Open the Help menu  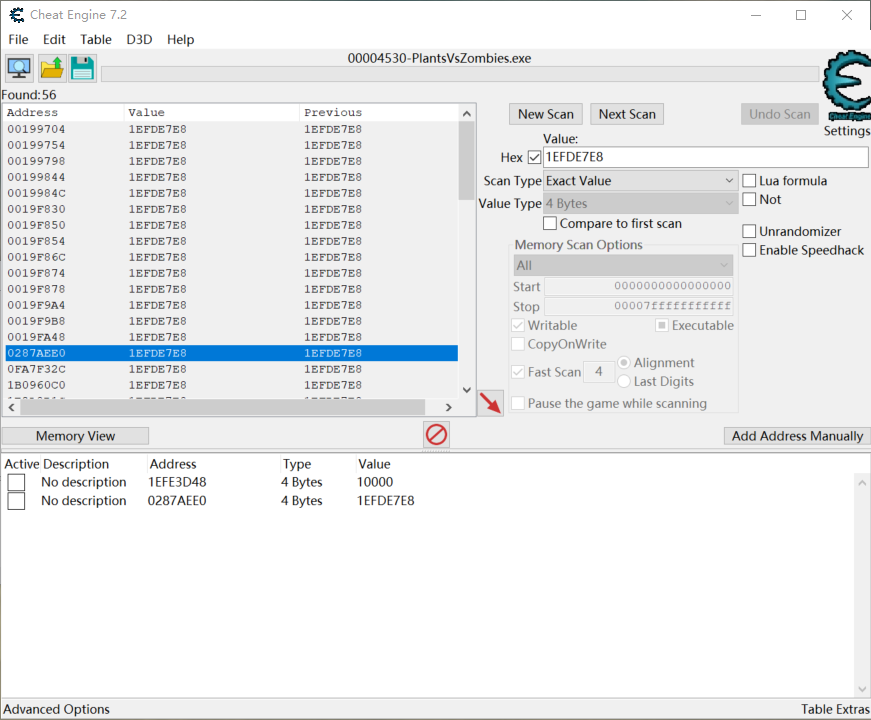point(181,39)
